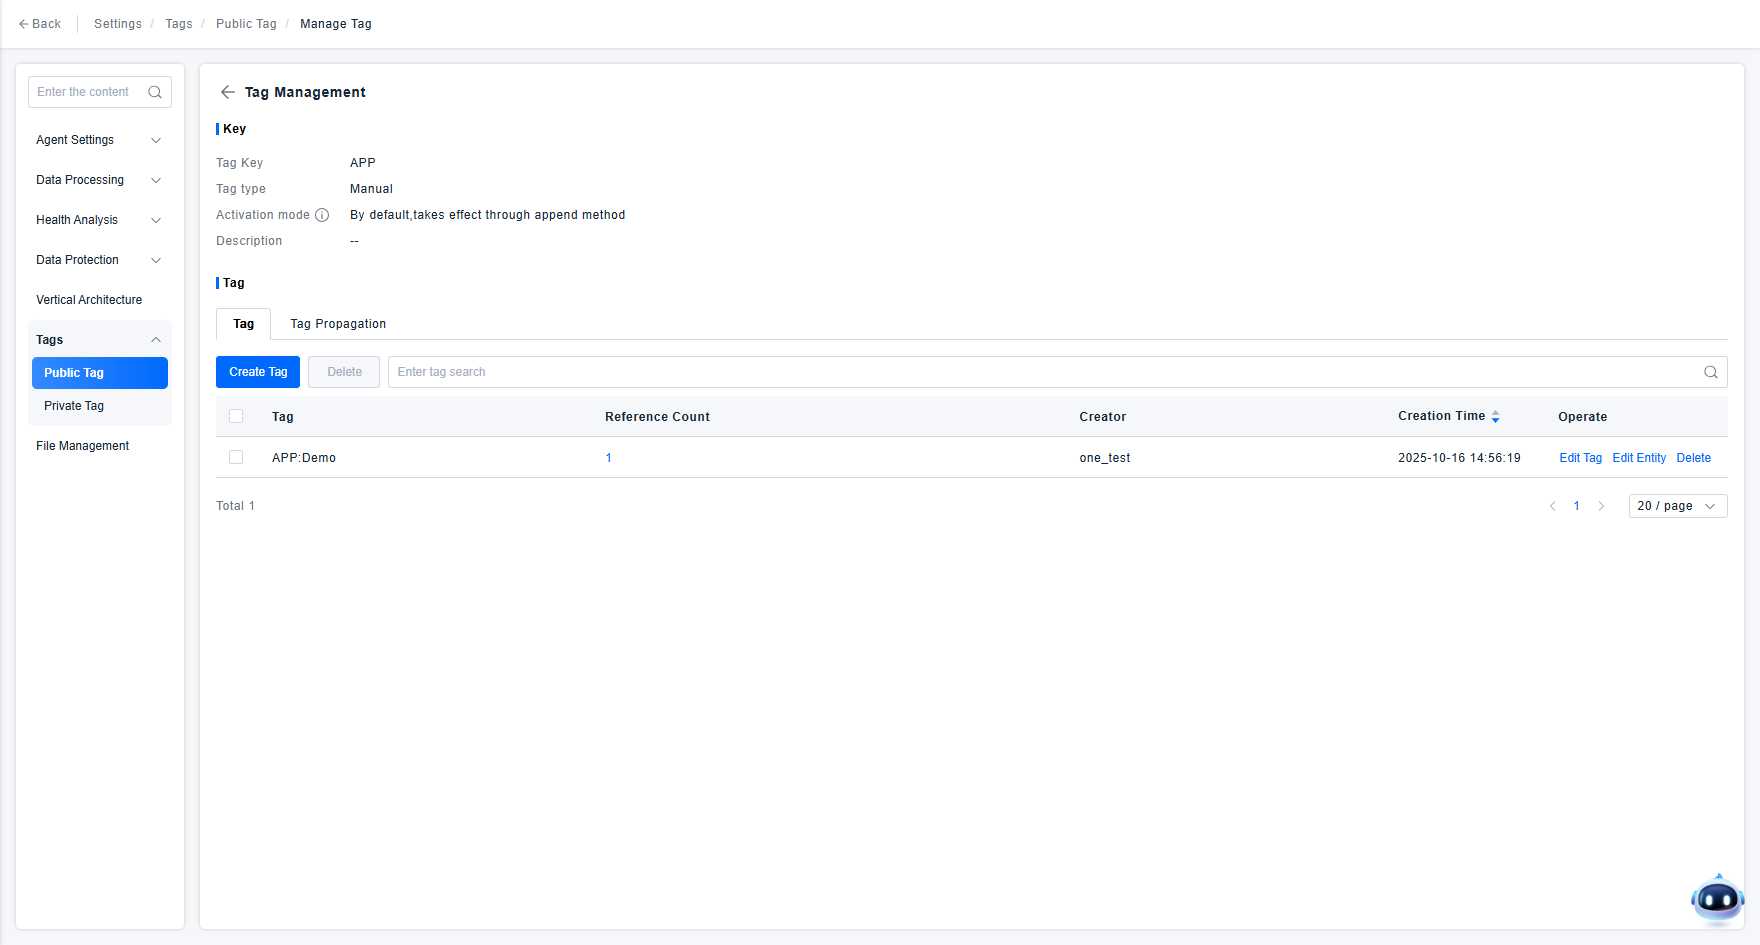Switch to the Tag Propagation tab
This screenshot has width=1760, height=945.
click(x=338, y=324)
